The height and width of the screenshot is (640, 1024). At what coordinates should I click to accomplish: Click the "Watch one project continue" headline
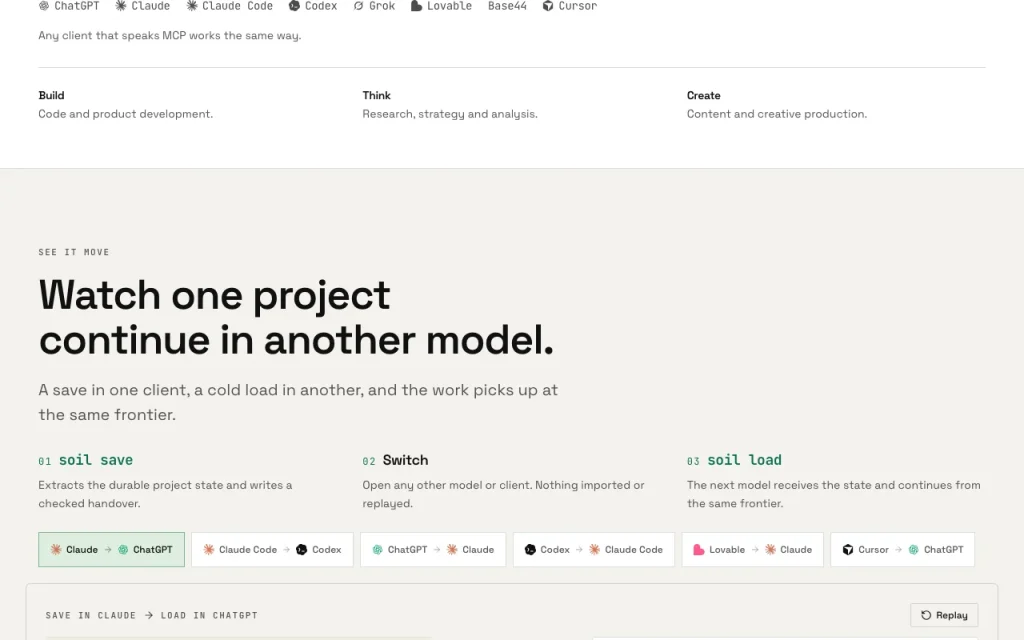[x=296, y=317]
